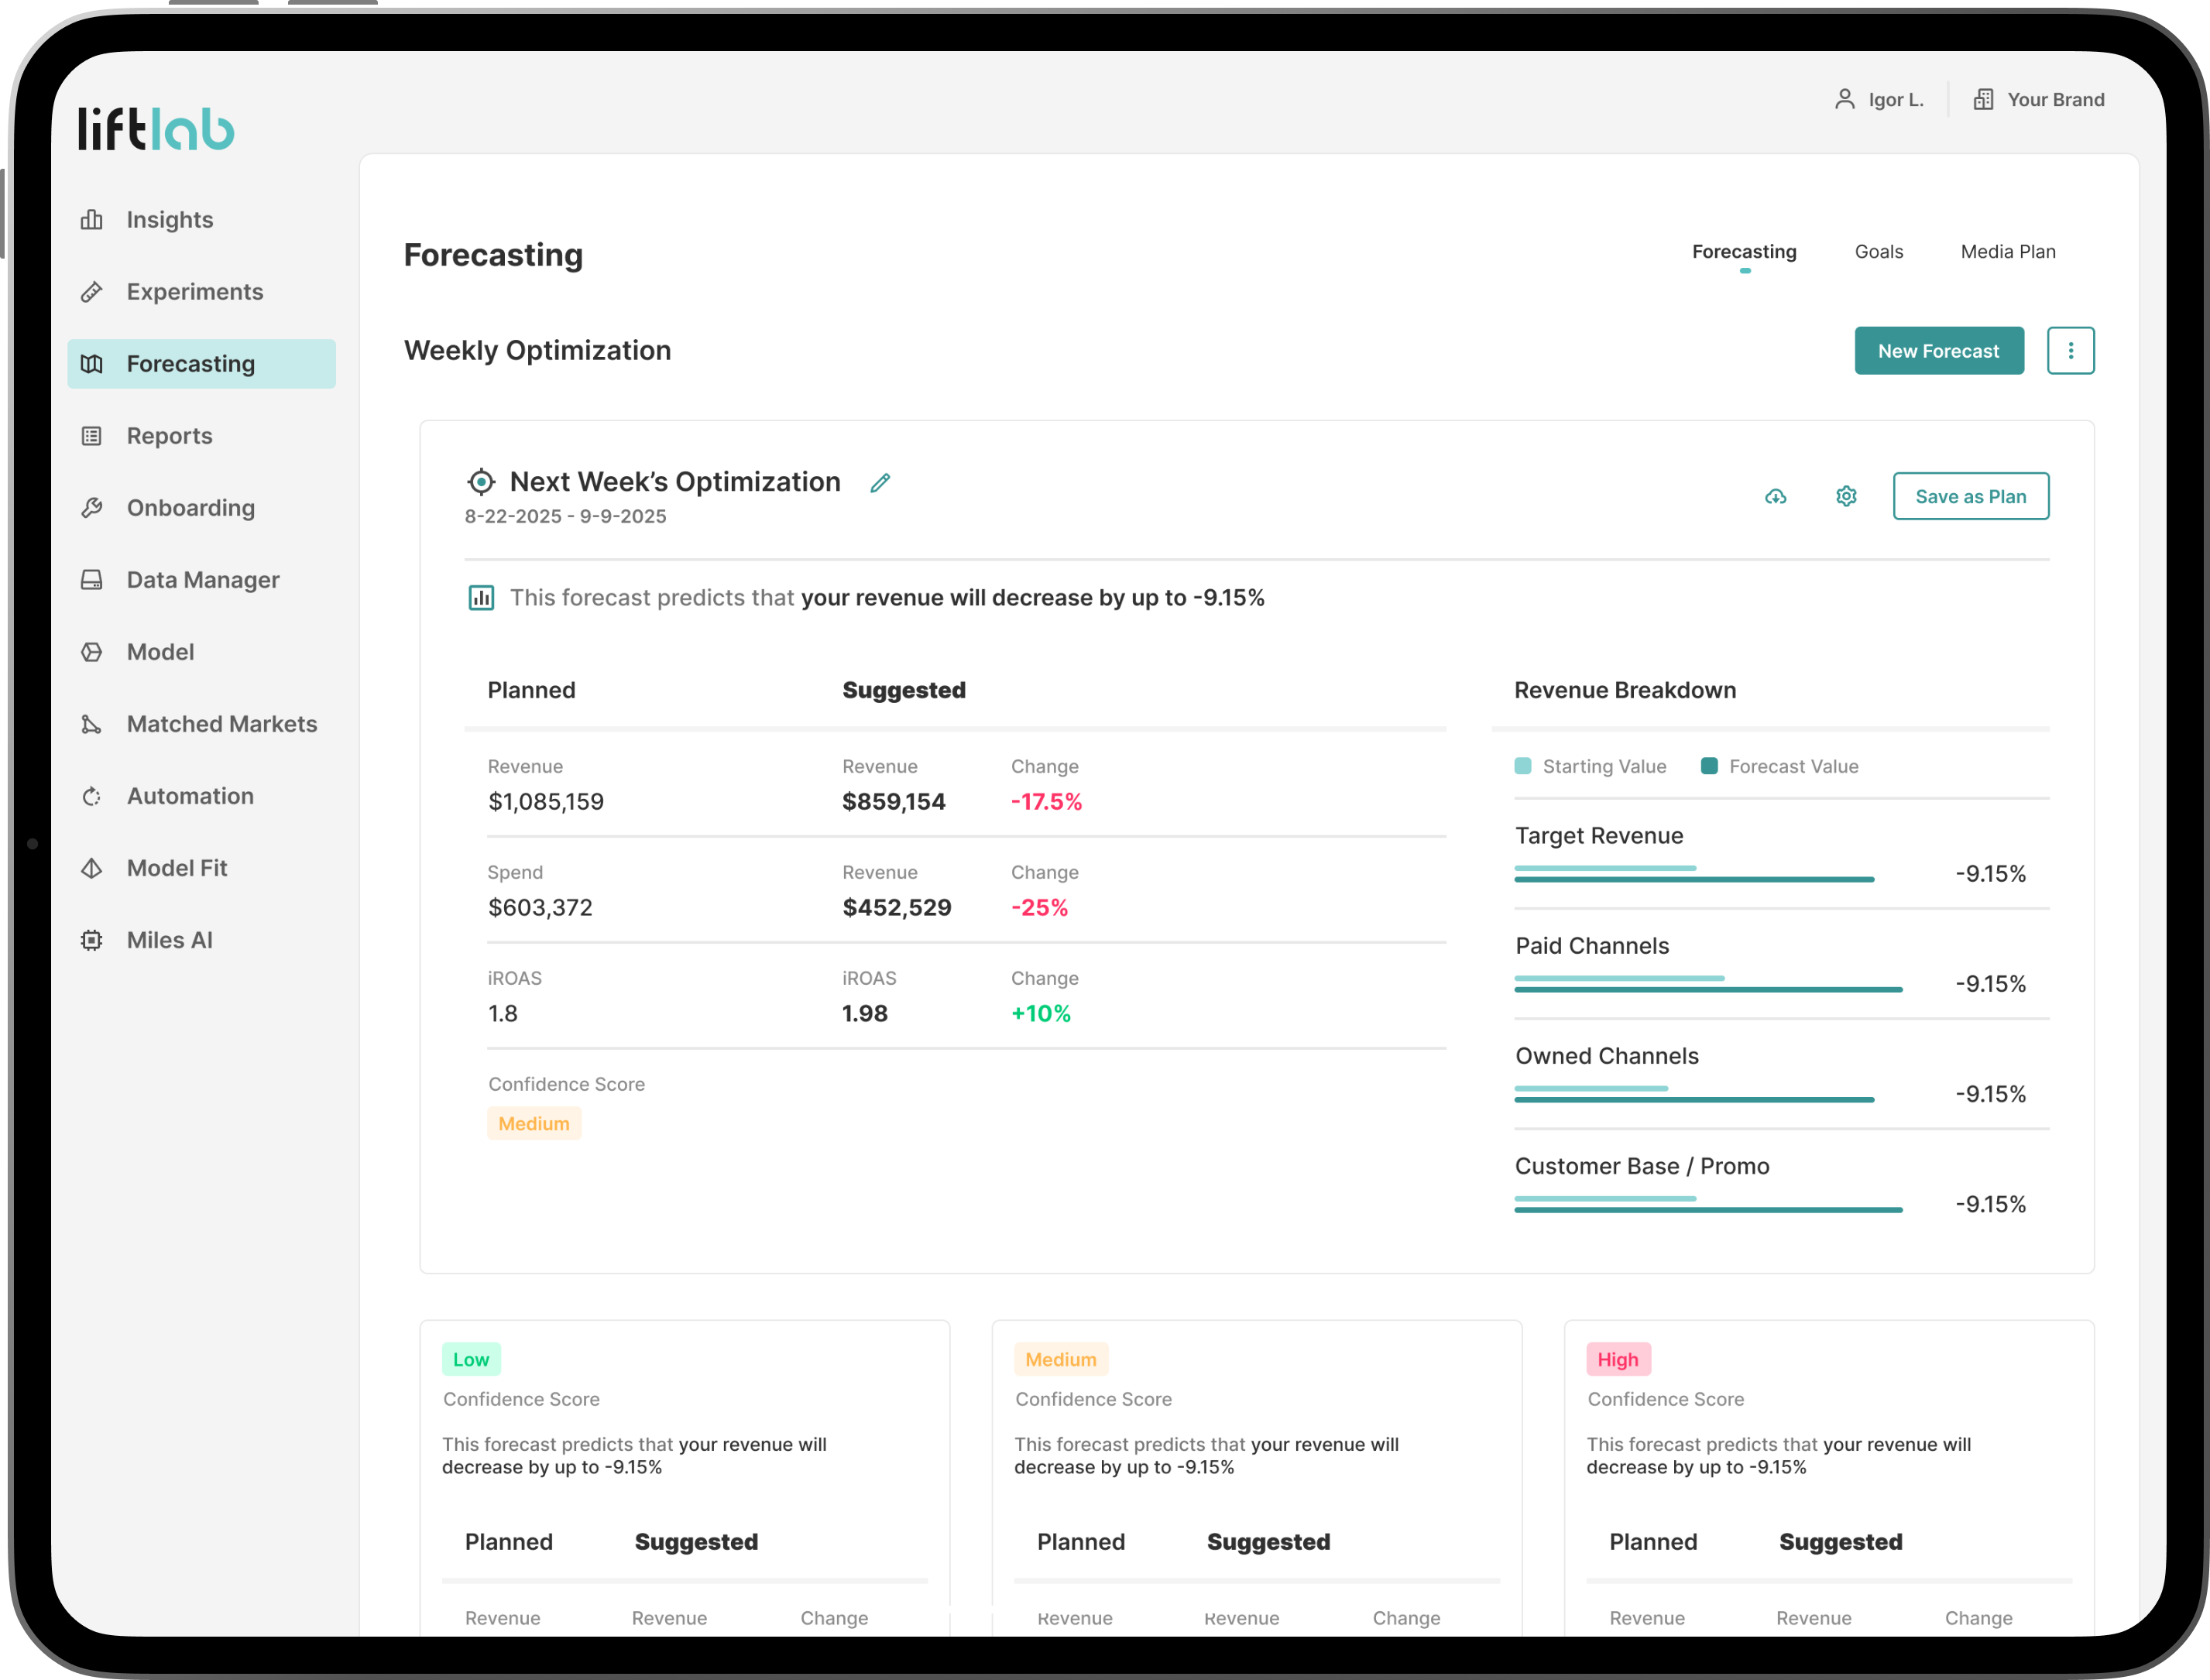Open the three-dot more options menu
2210x1680 pixels.
pyautogui.click(x=2070, y=351)
